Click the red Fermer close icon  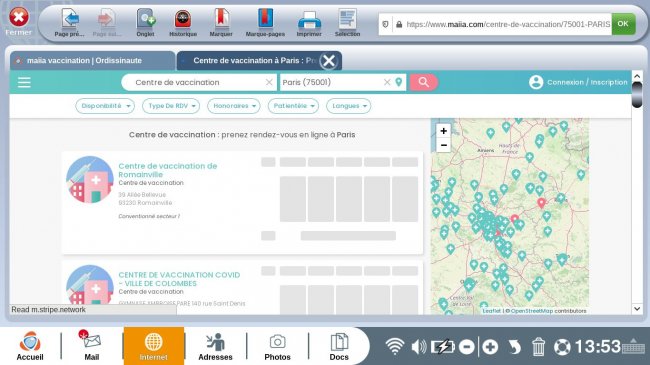[19, 17]
